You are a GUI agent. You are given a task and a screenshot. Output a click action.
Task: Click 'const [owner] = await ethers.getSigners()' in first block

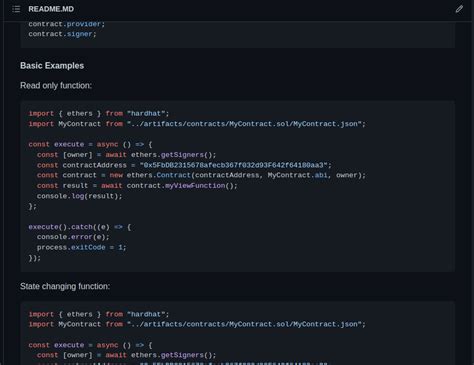(x=127, y=155)
